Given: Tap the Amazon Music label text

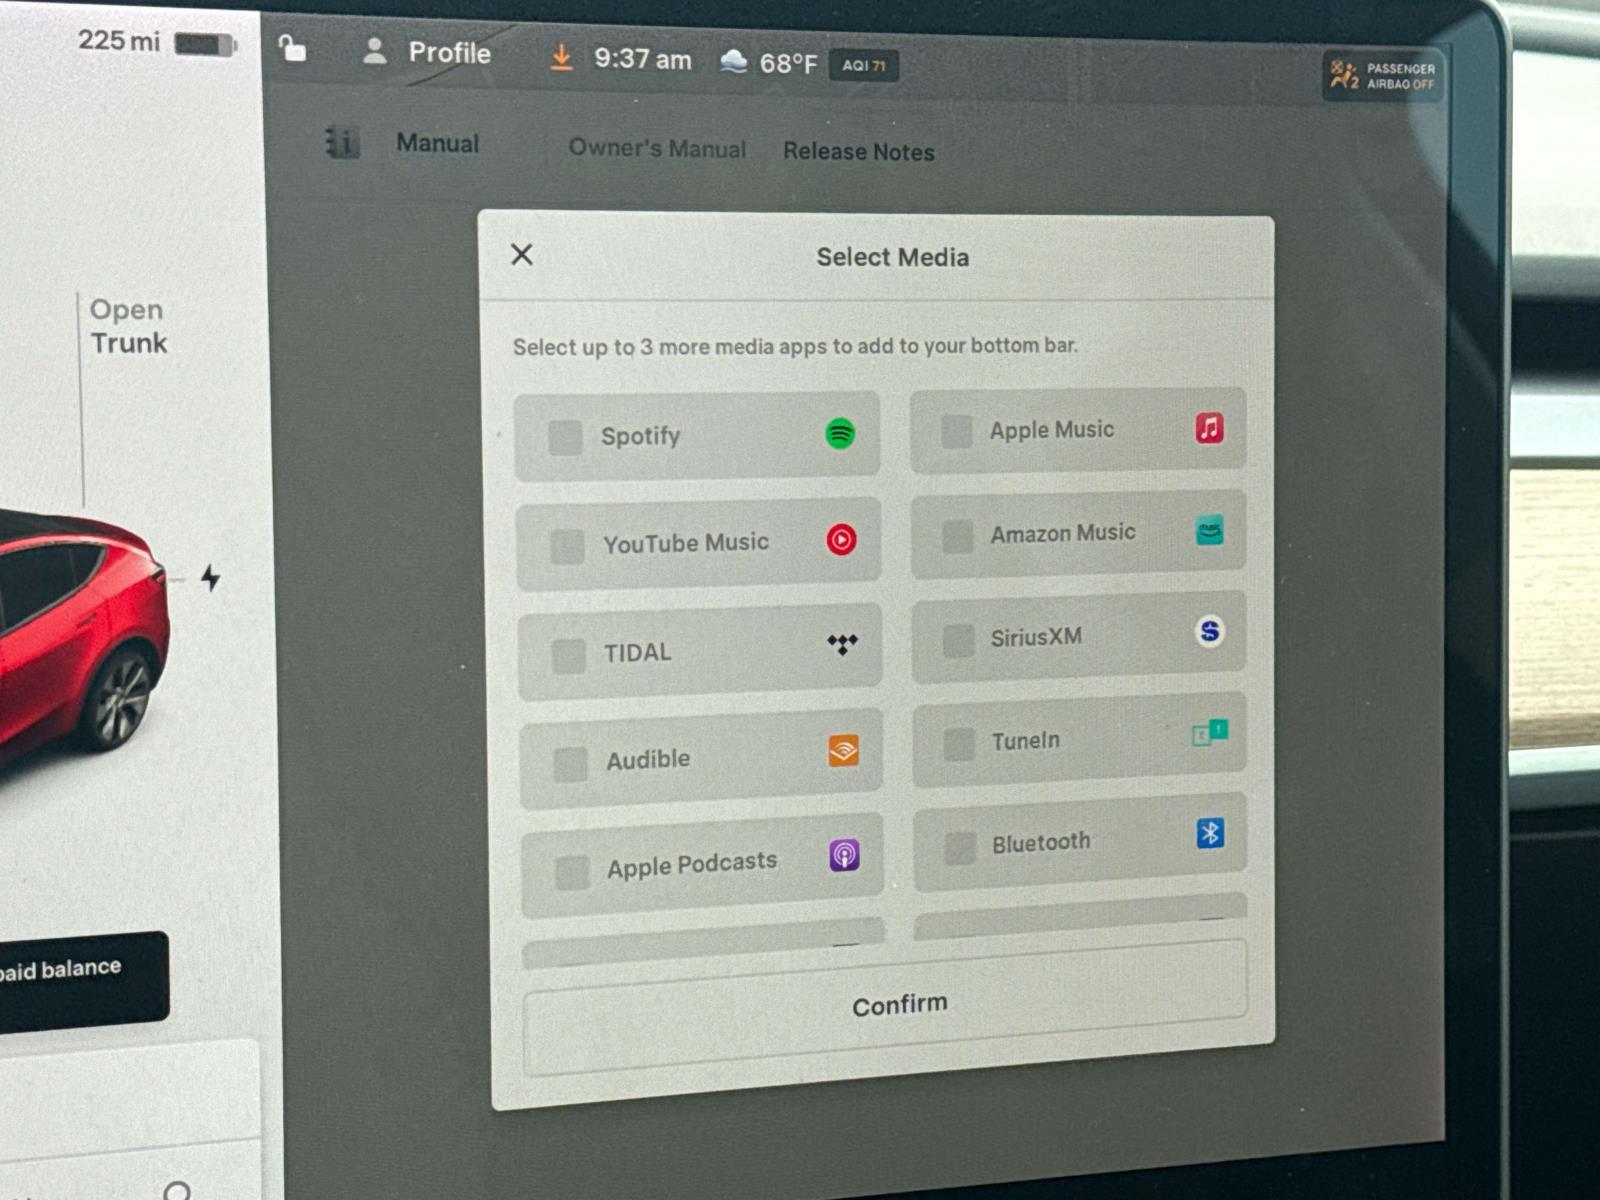Looking at the screenshot, I should click(1063, 534).
